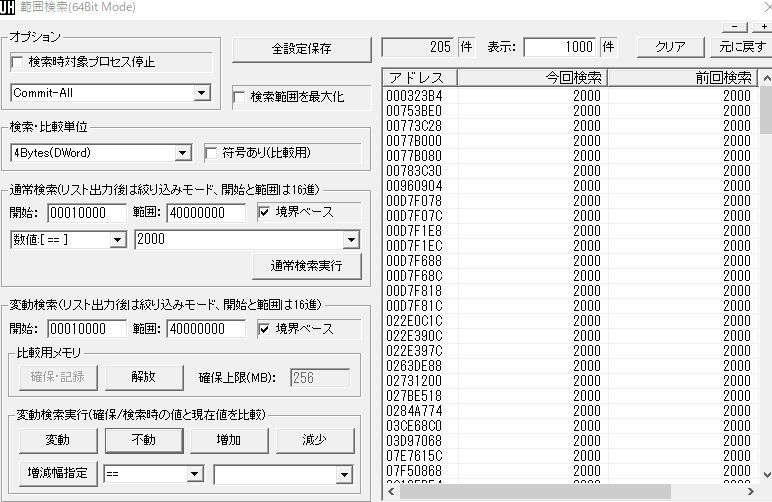
Task: Click the list scroll-up arrow
Action: [x=766, y=78]
